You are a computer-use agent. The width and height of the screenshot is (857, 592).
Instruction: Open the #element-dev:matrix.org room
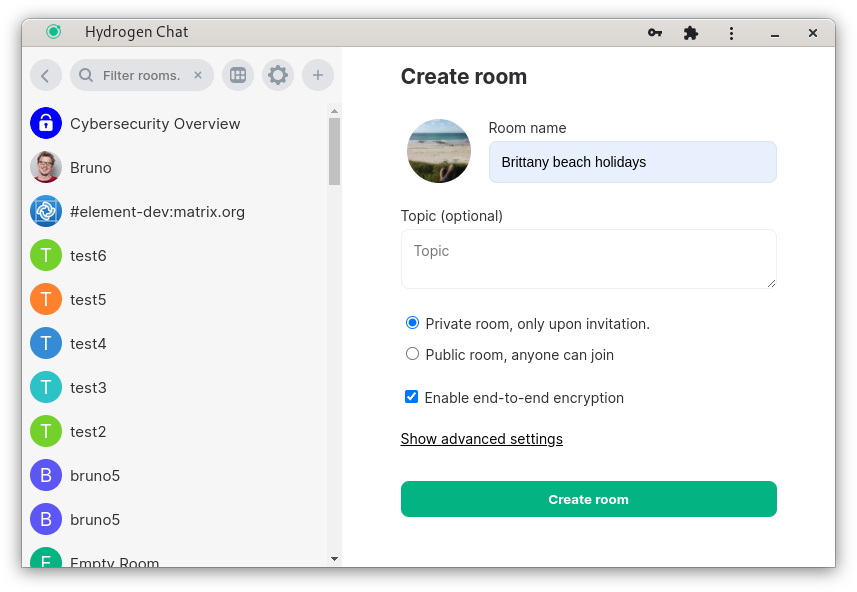tap(157, 212)
